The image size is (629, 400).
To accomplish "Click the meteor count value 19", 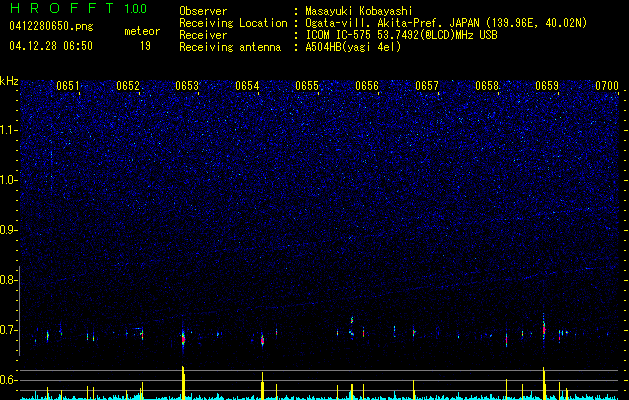I will coord(145,46).
